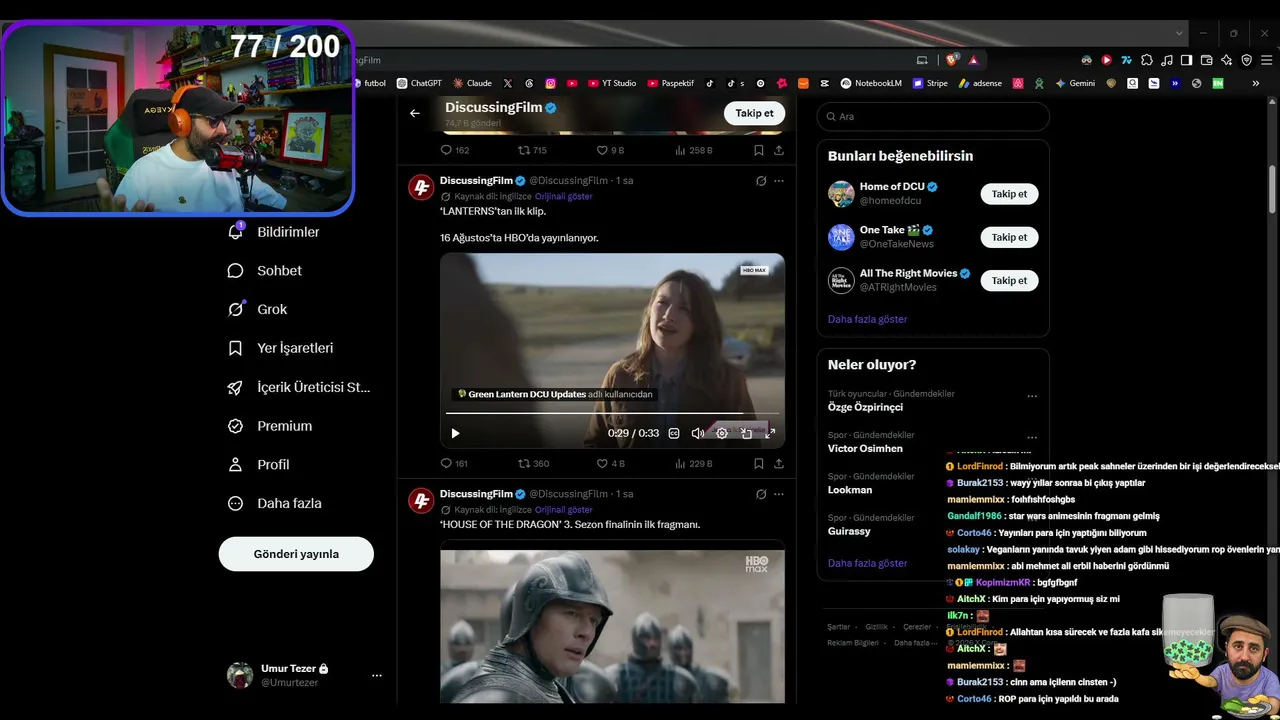Click the Brave Shields lion icon
Viewport: 1280px width, 720px height.
point(952,60)
